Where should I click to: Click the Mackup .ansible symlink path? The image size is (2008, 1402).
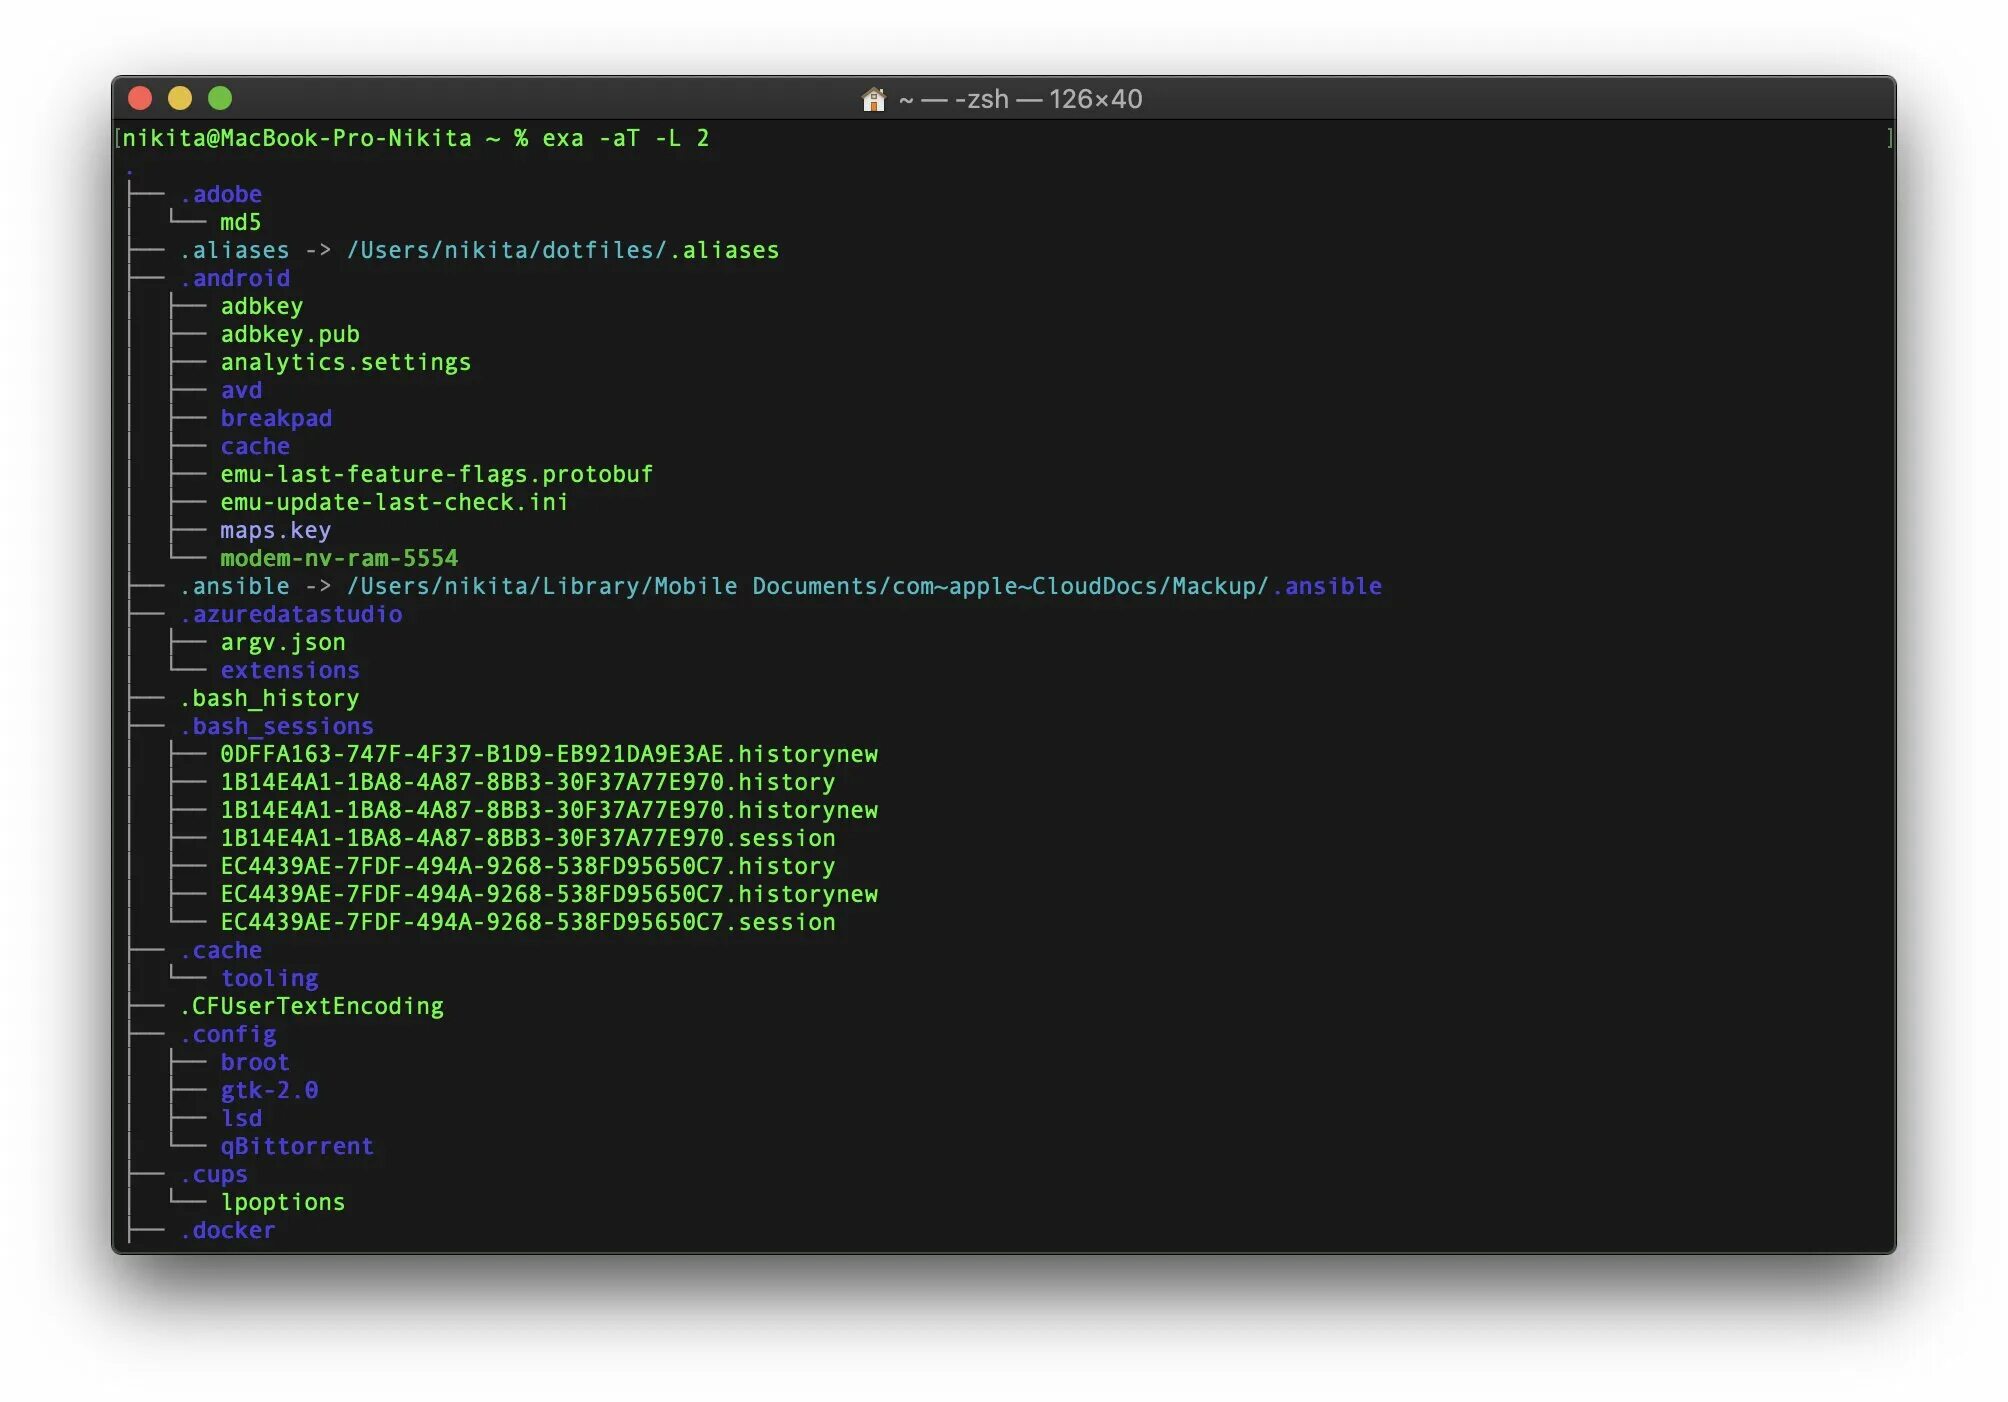click(864, 586)
